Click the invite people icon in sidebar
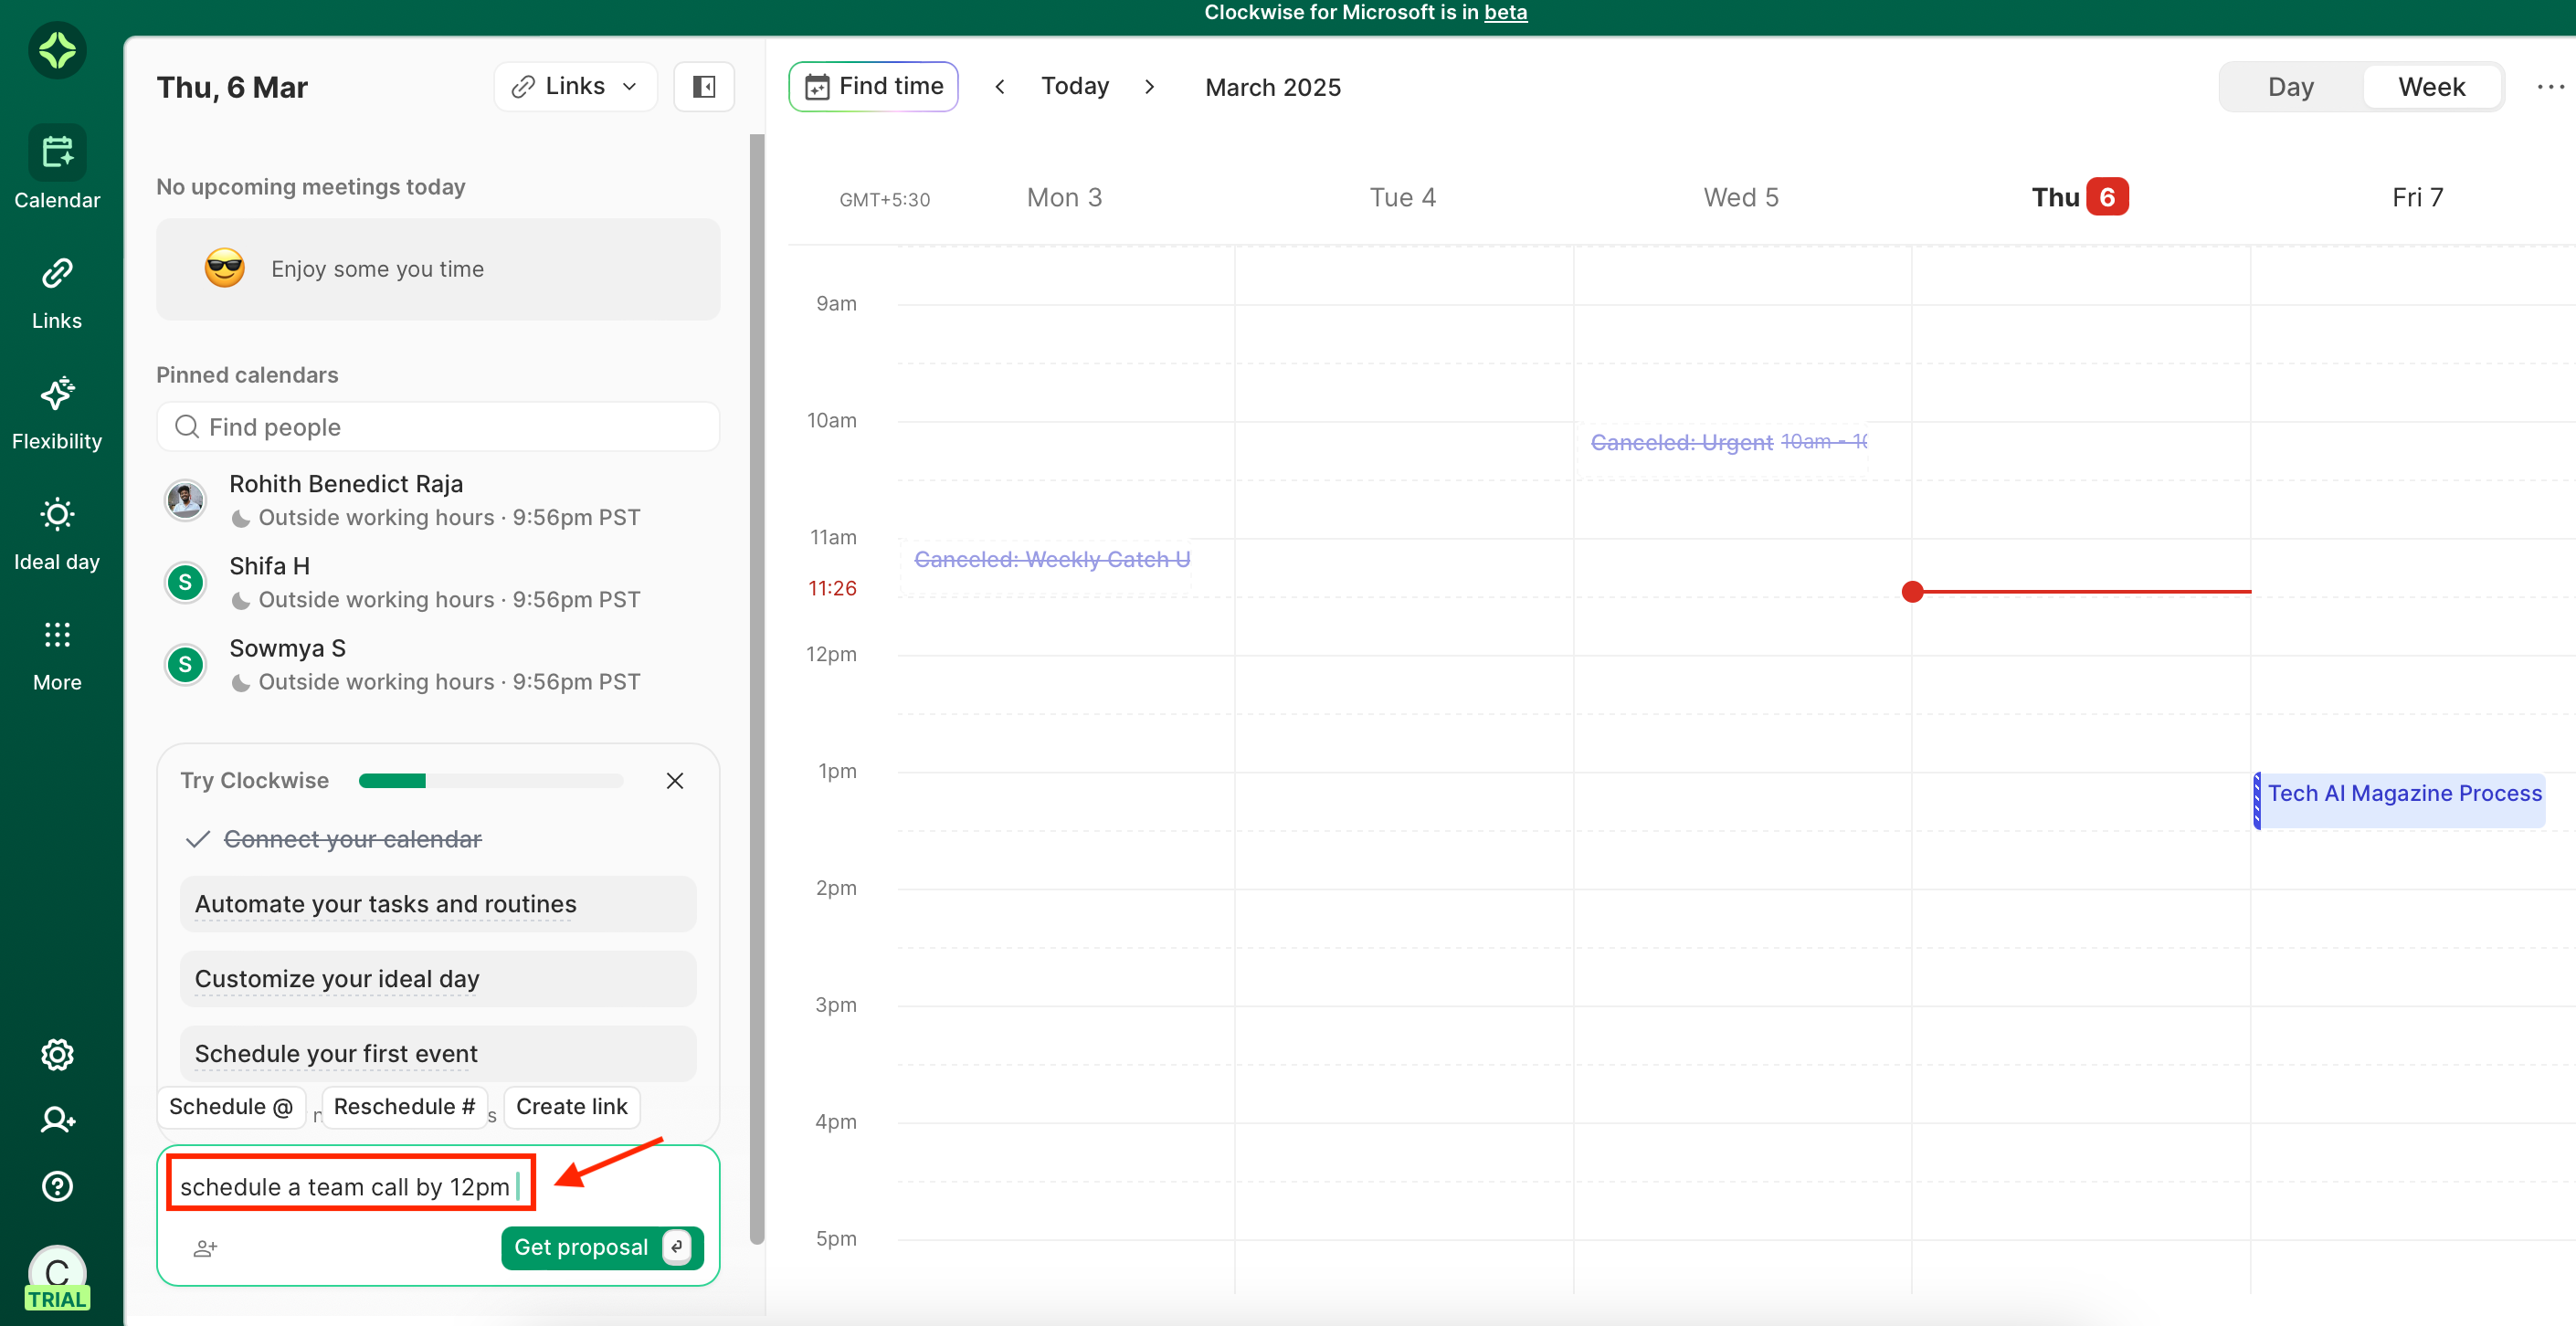The height and width of the screenshot is (1326, 2576). tap(57, 1120)
